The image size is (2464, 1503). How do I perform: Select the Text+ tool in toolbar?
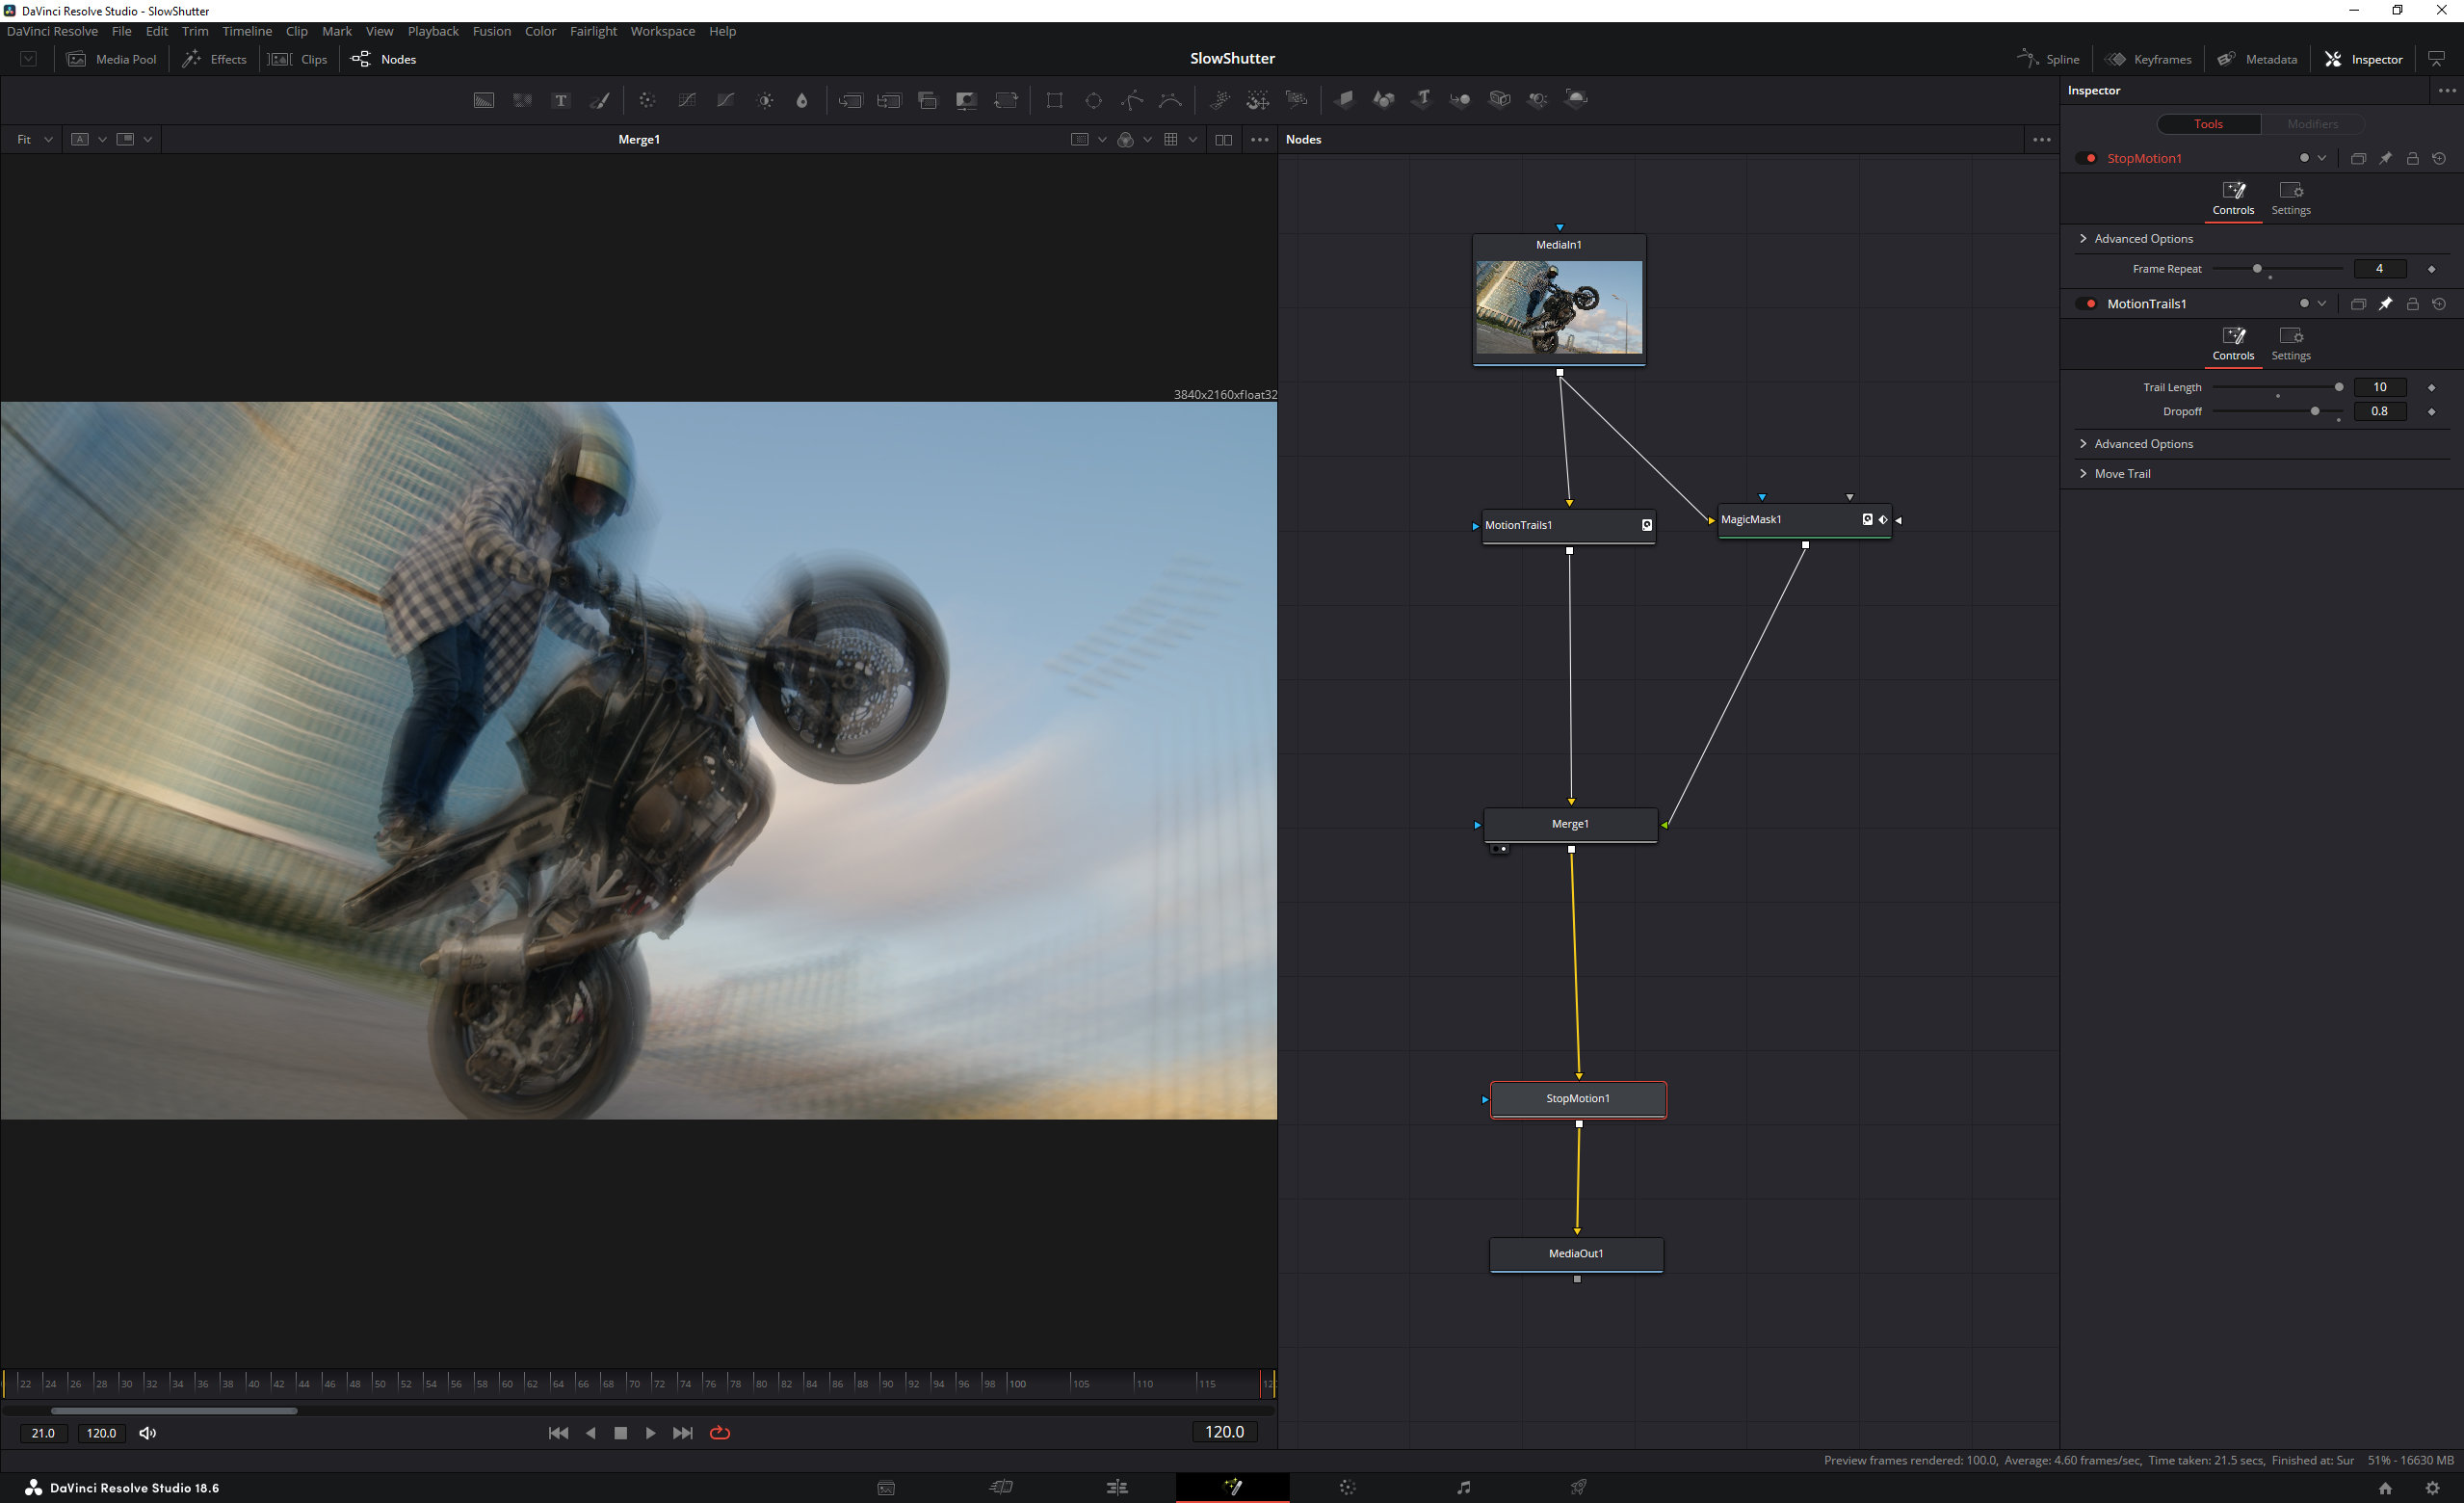(x=561, y=100)
